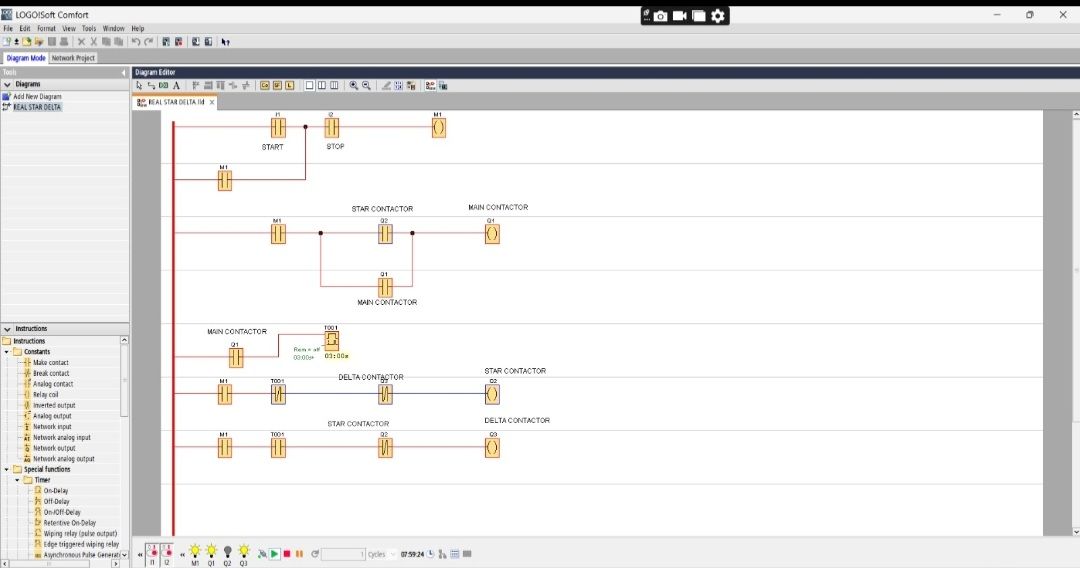Pause the simulation
Screen dimensions: 1080x568
(299, 554)
